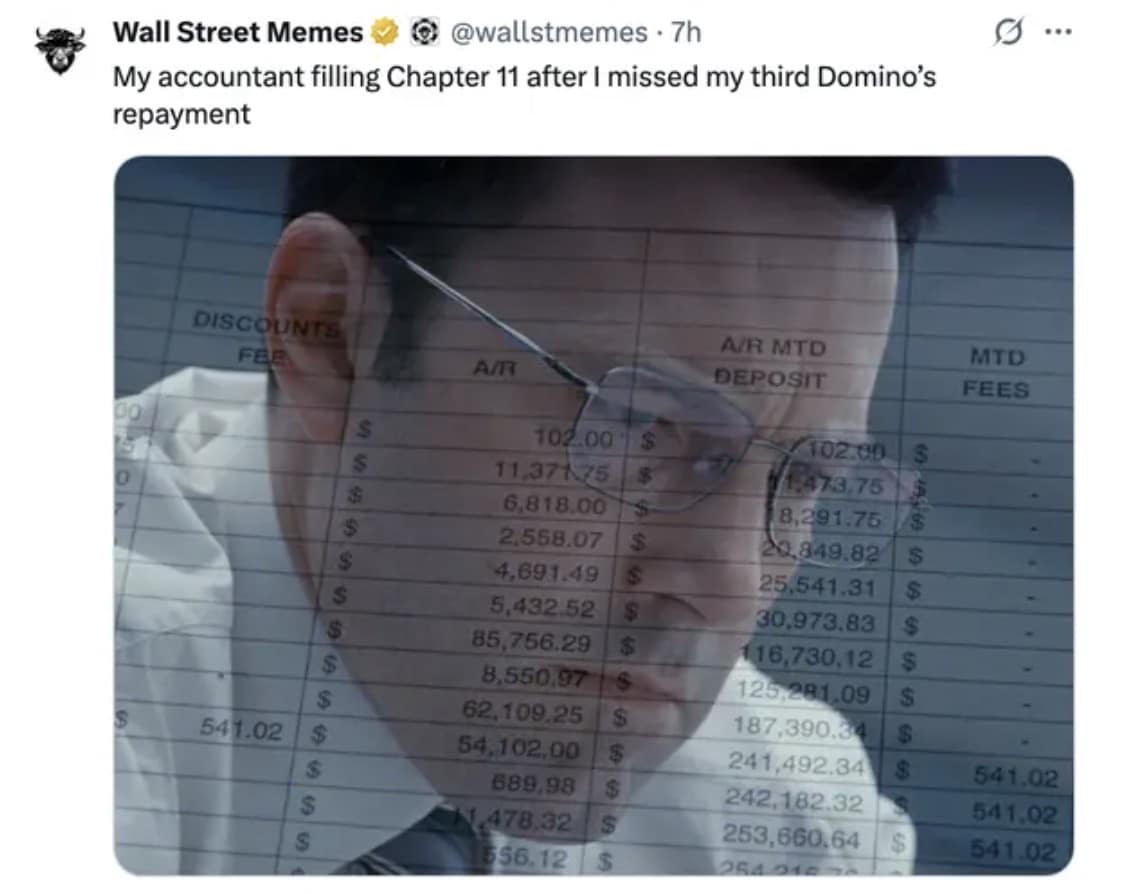1134x894 pixels.
Task: Click the Grok slashed-circle icon
Action: (x=1008, y=33)
